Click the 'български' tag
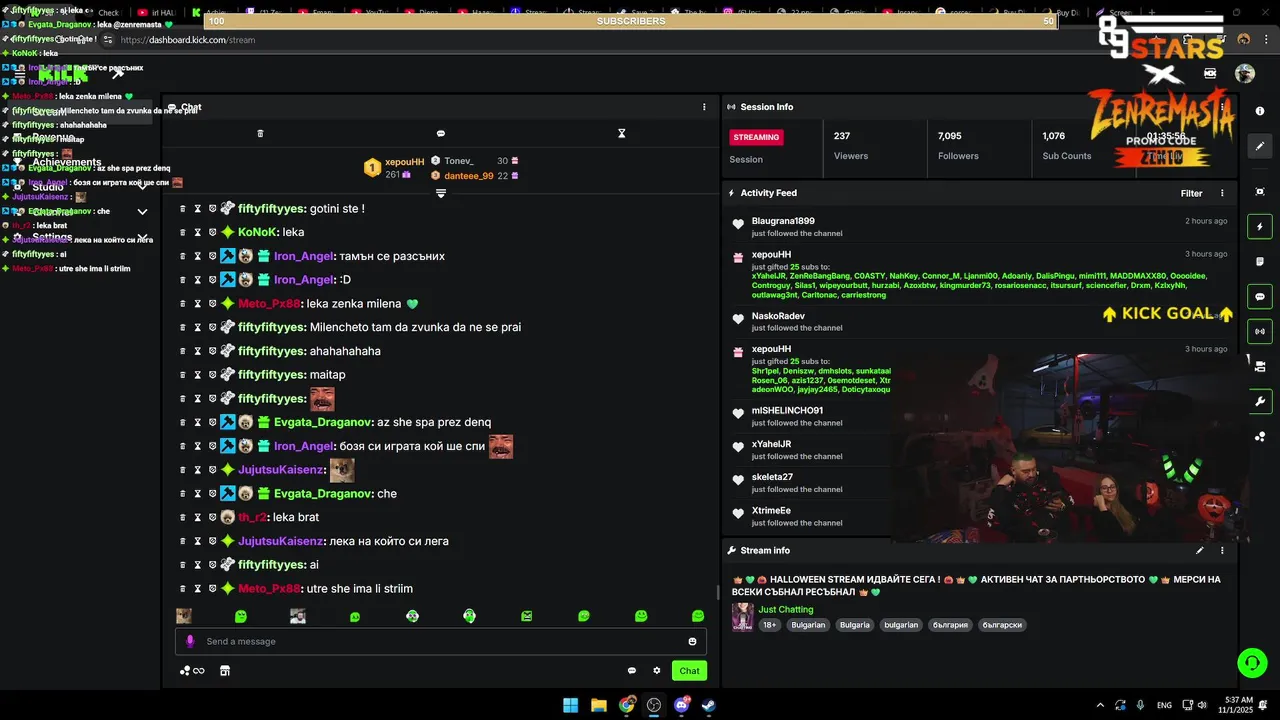 coord(1002,625)
